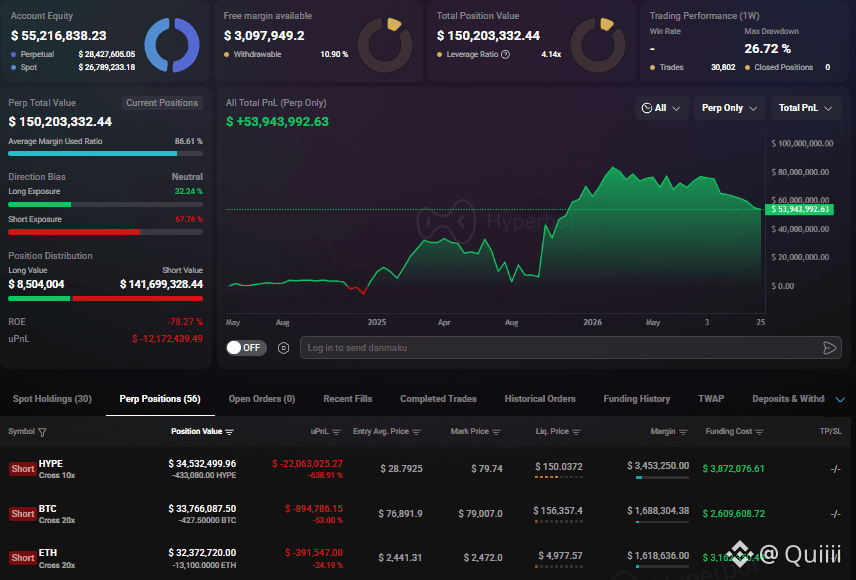
Task: Click the danmaku send arrow icon
Action: click(x=829, y=348)
